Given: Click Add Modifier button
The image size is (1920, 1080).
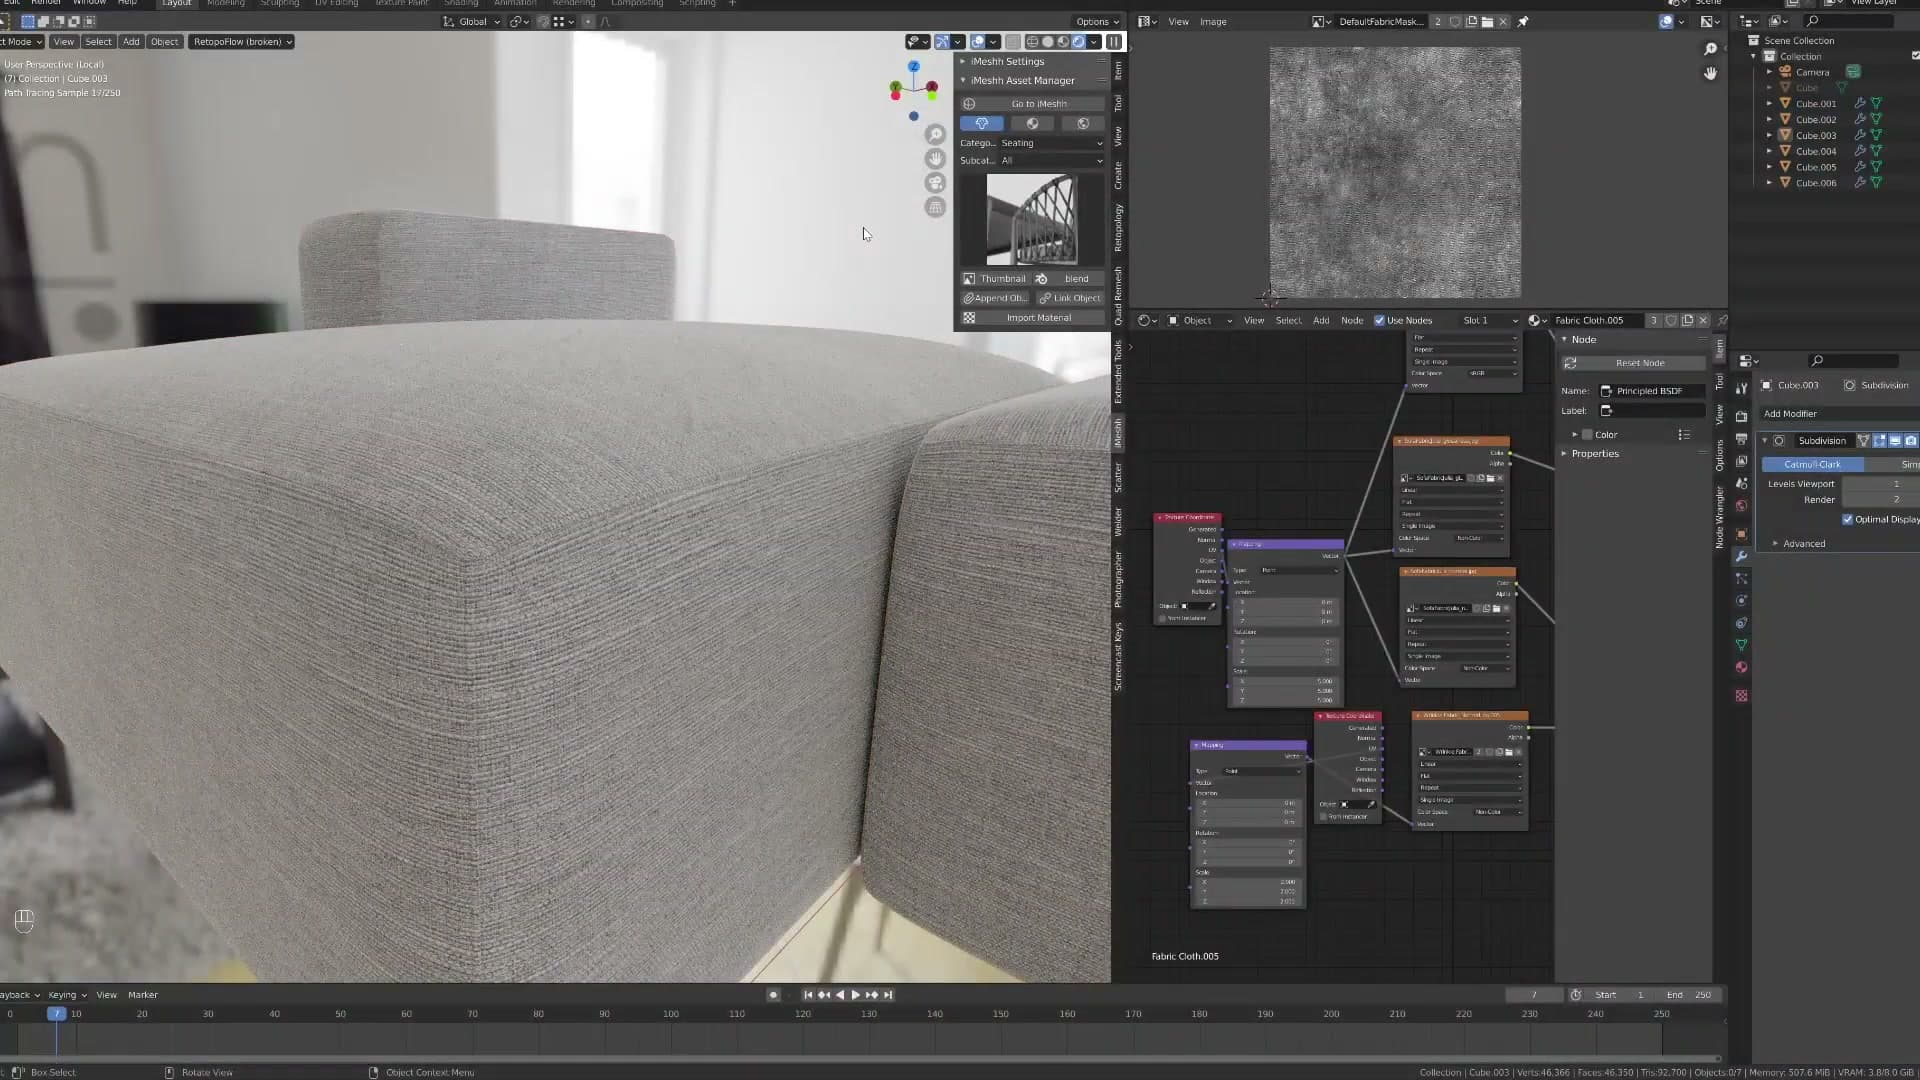Looking at the screenshot, I should pos(1839,414).
